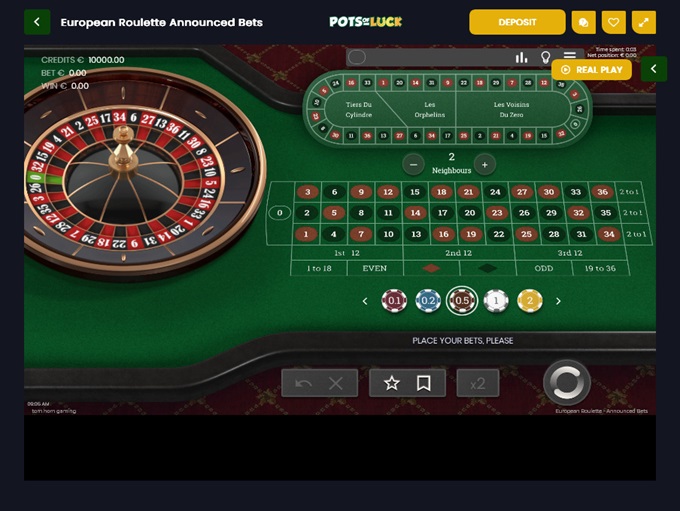Click the Real Play button

[x=592, y=69]
